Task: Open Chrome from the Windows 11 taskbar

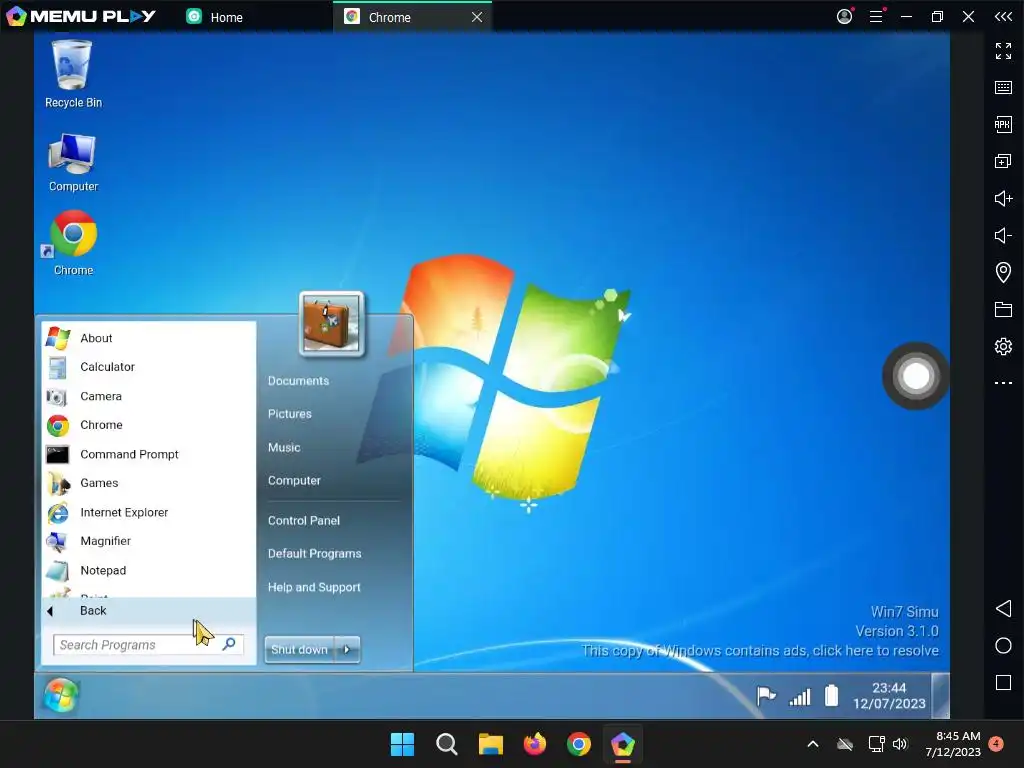Action: [x=579, y=744]
